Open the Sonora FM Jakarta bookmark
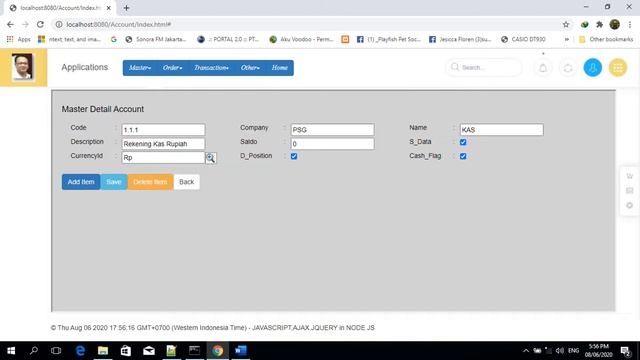The height and width of the screenshot is (360, 640). pyautogui.click(x=156, y=39)
